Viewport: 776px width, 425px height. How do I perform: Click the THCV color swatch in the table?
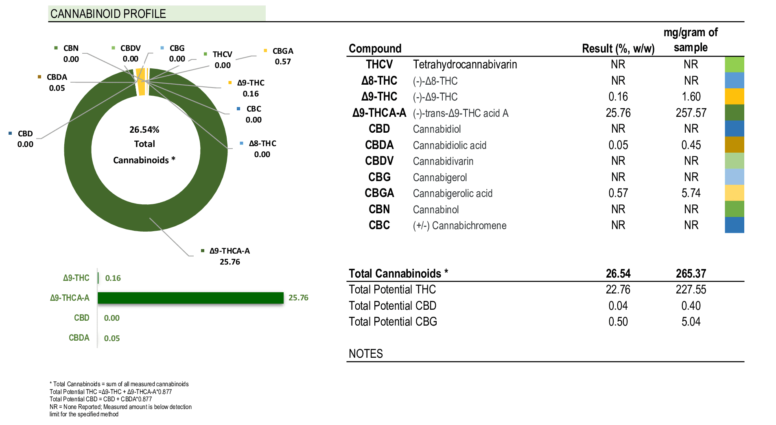coord(735,64)
